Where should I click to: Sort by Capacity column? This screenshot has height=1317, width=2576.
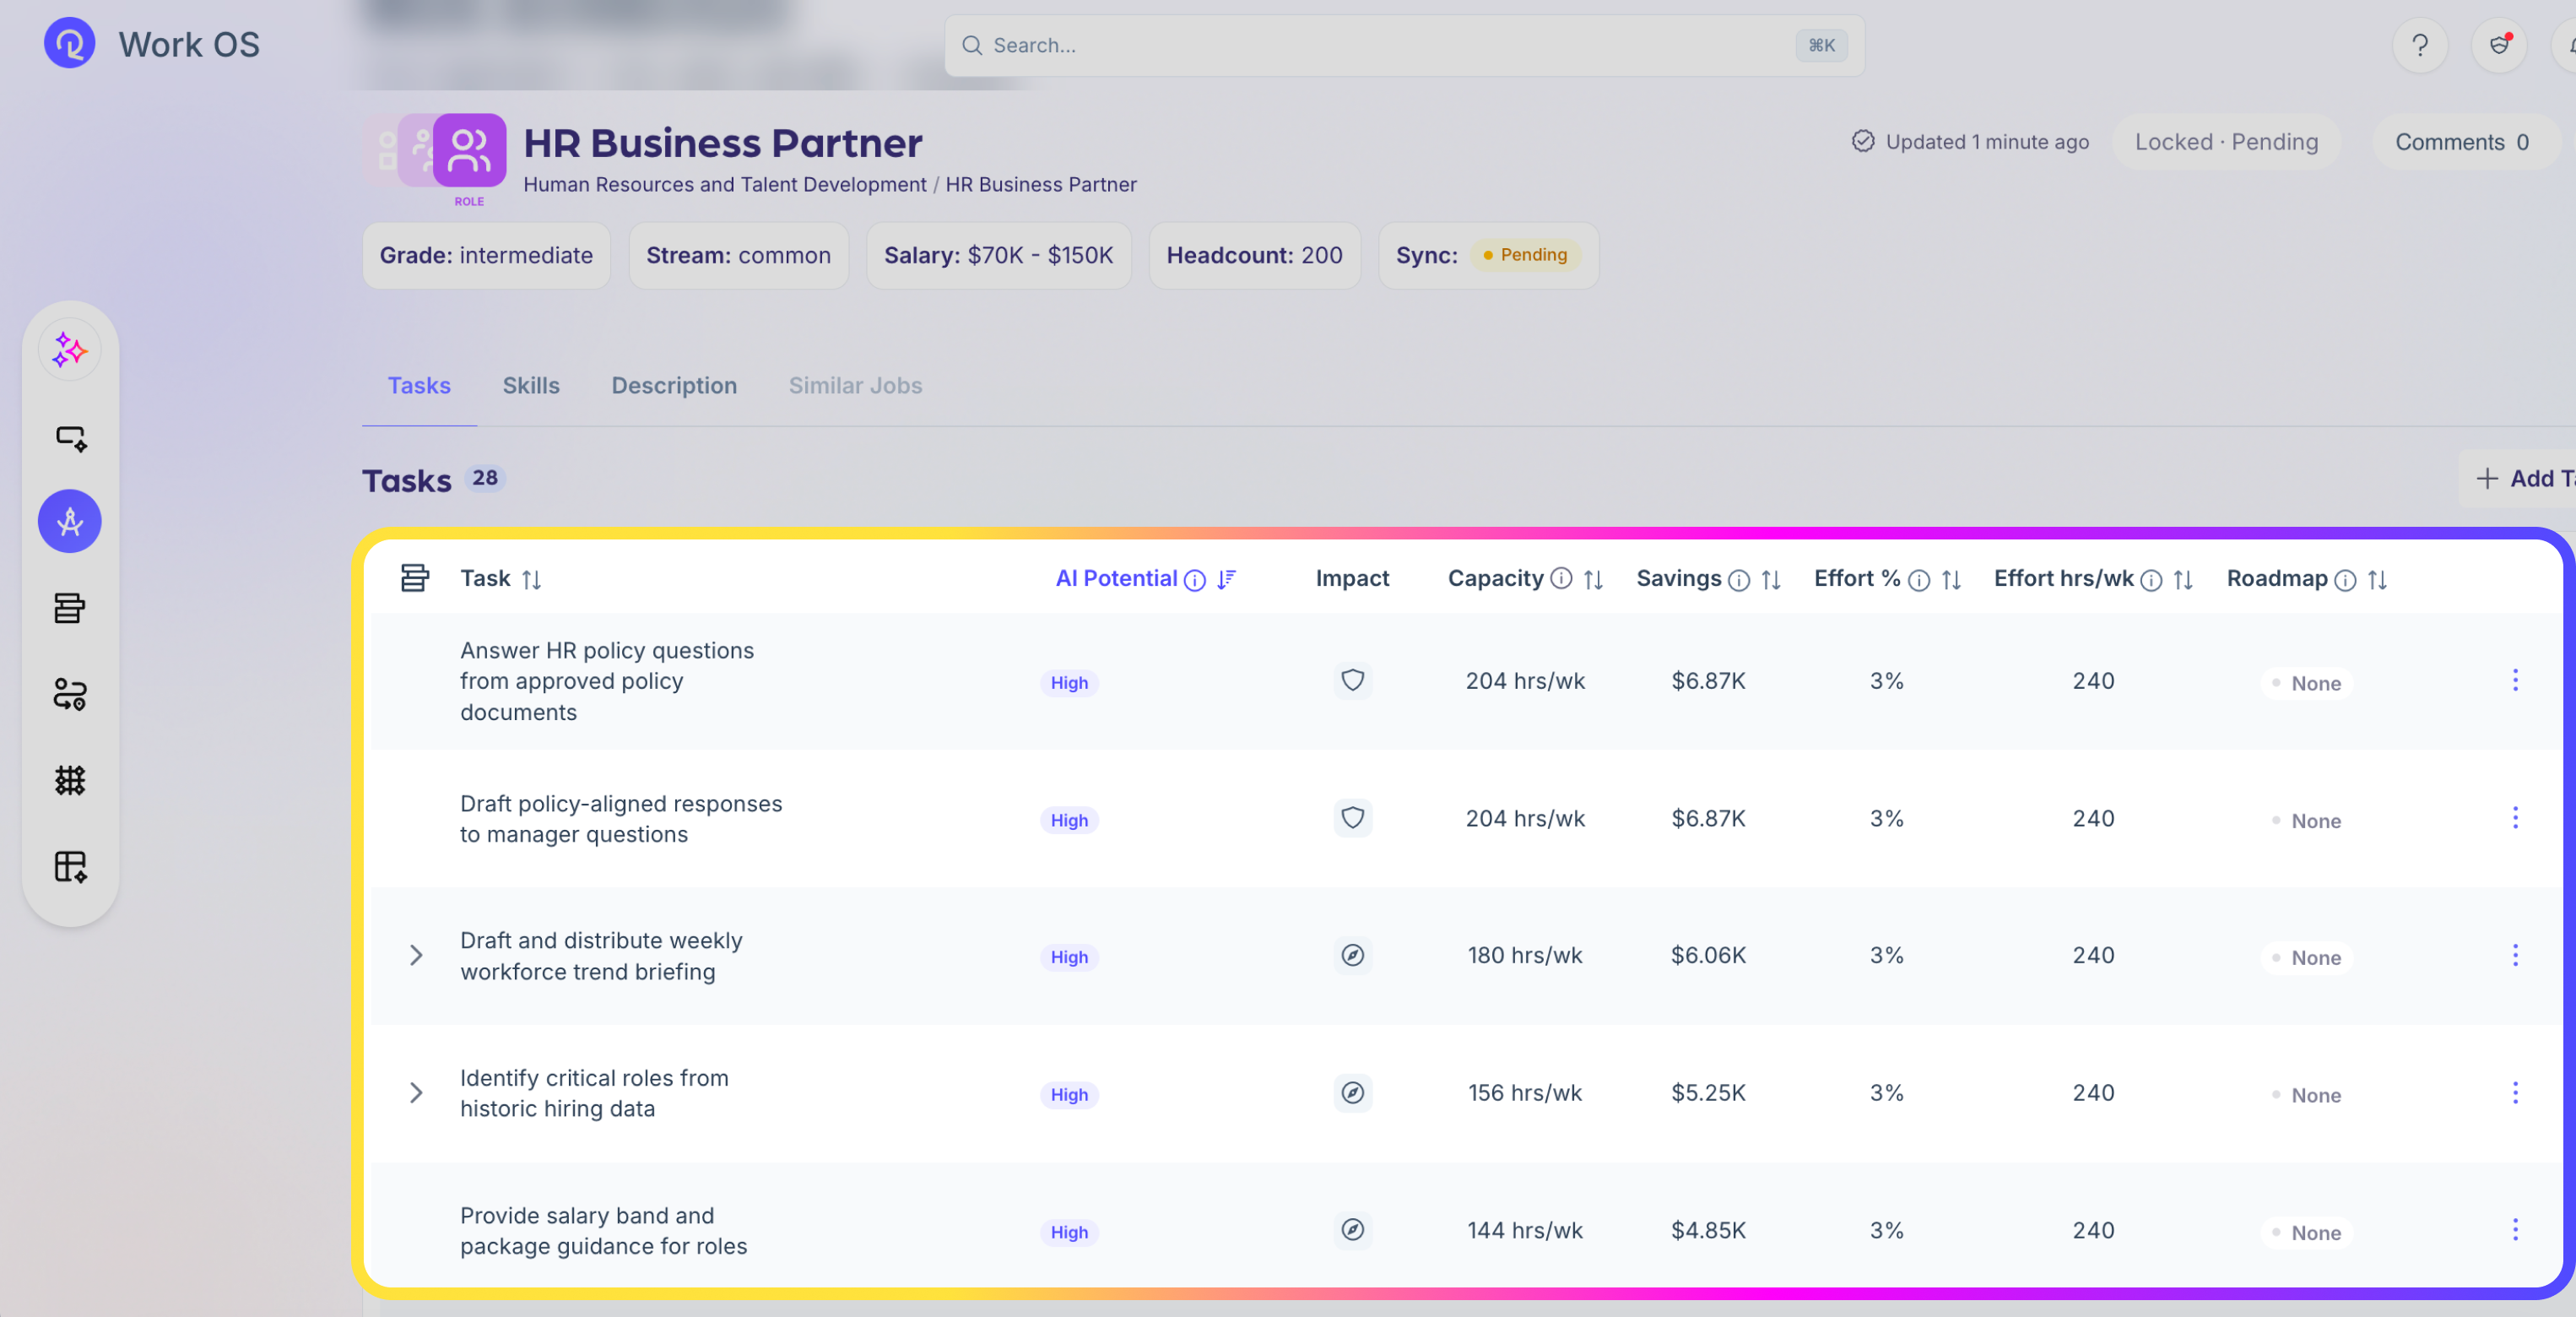click(1593, 579)
